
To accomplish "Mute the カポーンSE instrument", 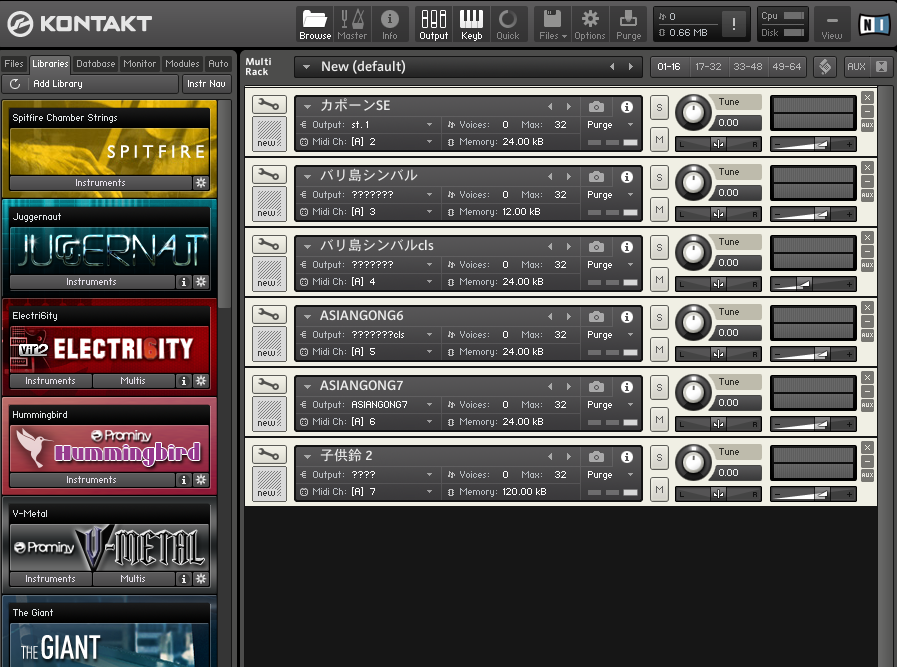I will pos(659,139).
